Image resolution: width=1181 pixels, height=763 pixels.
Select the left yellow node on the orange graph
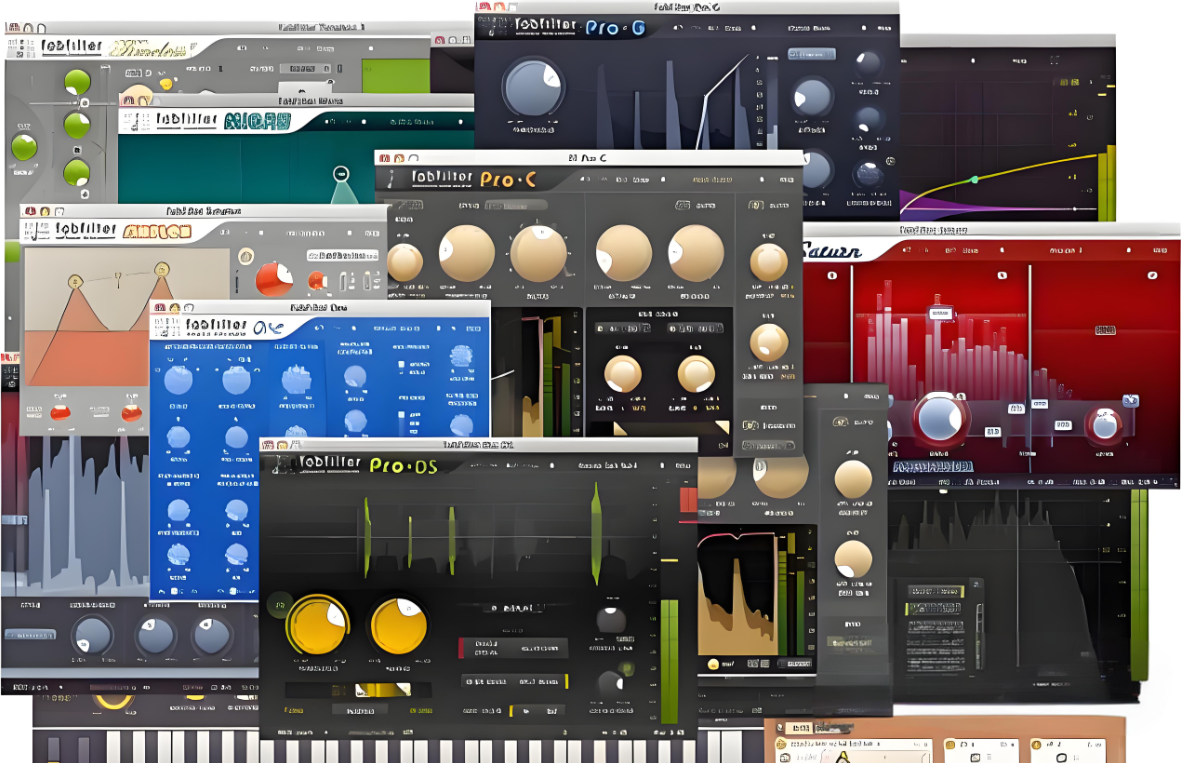pos(75,282)
